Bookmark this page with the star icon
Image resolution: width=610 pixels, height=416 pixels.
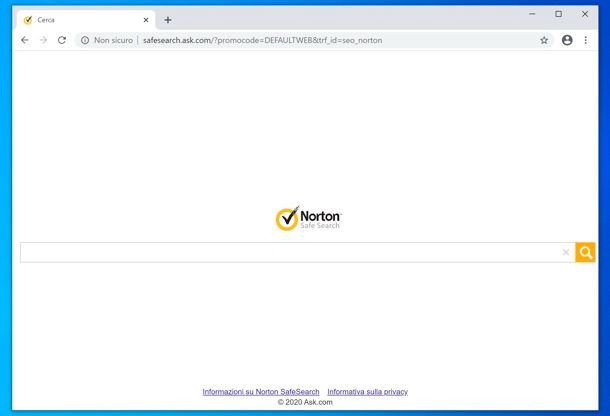[x=544, y=40]
